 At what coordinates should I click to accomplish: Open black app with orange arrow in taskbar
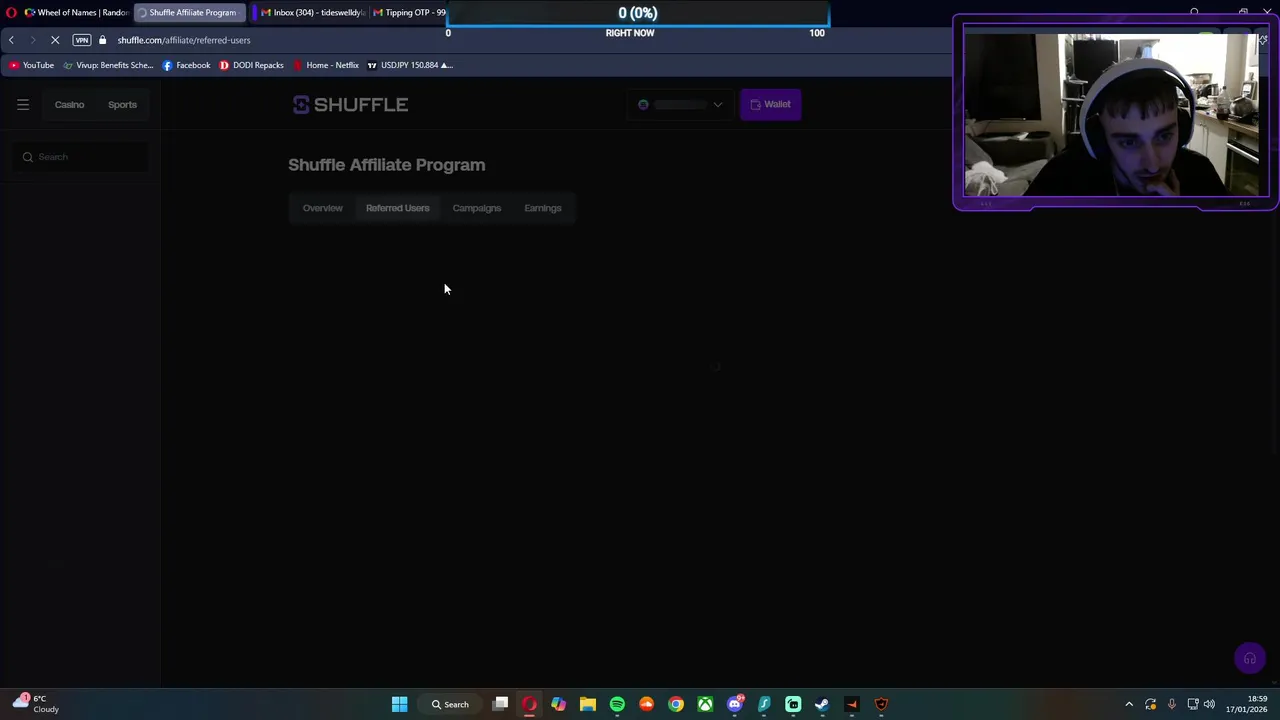tap(852, 705)
